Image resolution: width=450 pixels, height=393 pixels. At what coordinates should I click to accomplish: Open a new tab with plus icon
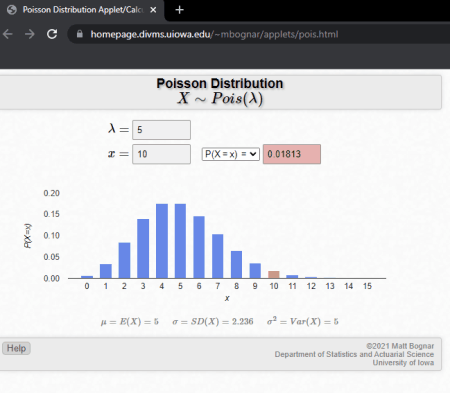179,10
